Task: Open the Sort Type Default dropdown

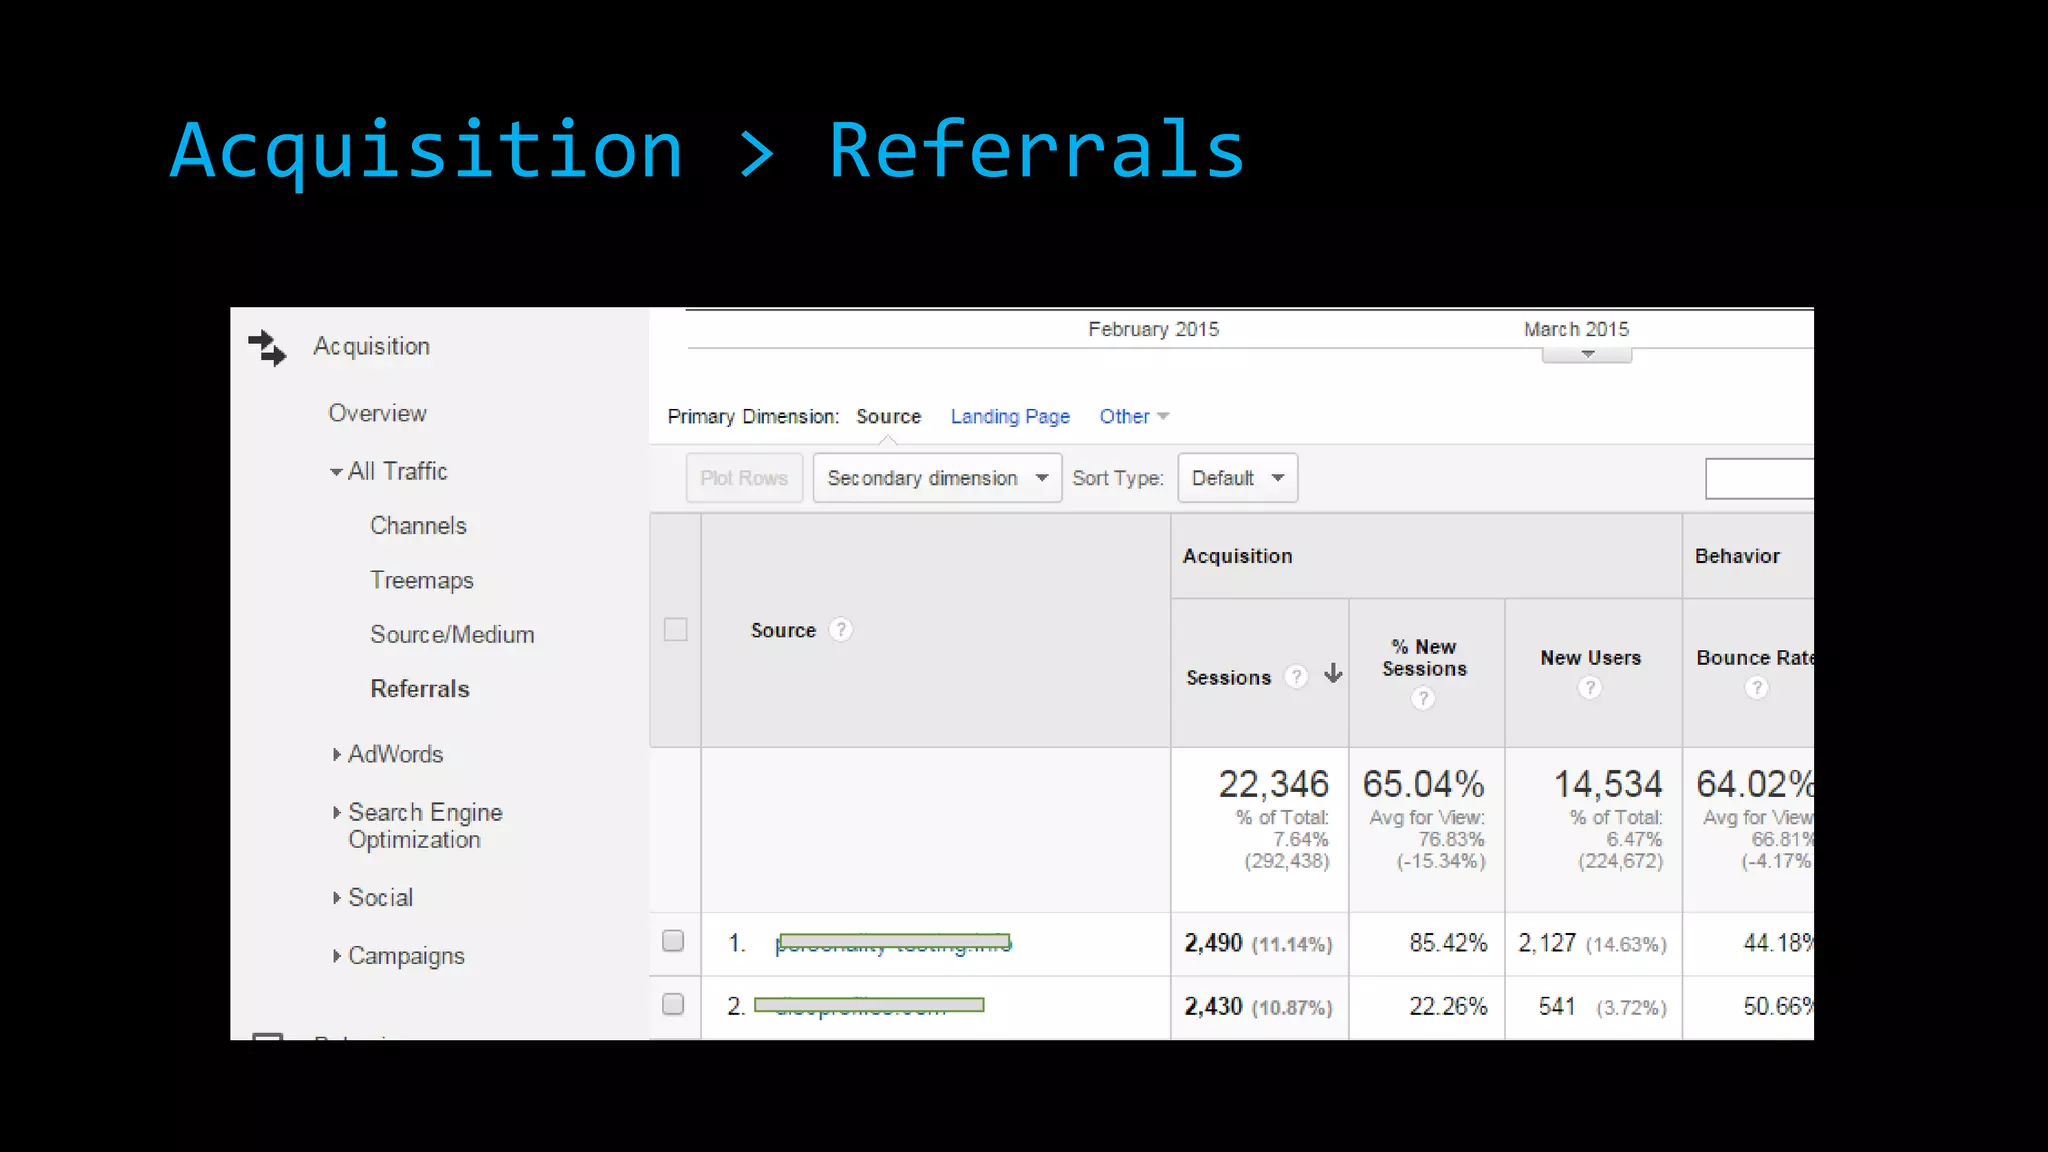Action: pyautogui.click(x=1238, y=478)
